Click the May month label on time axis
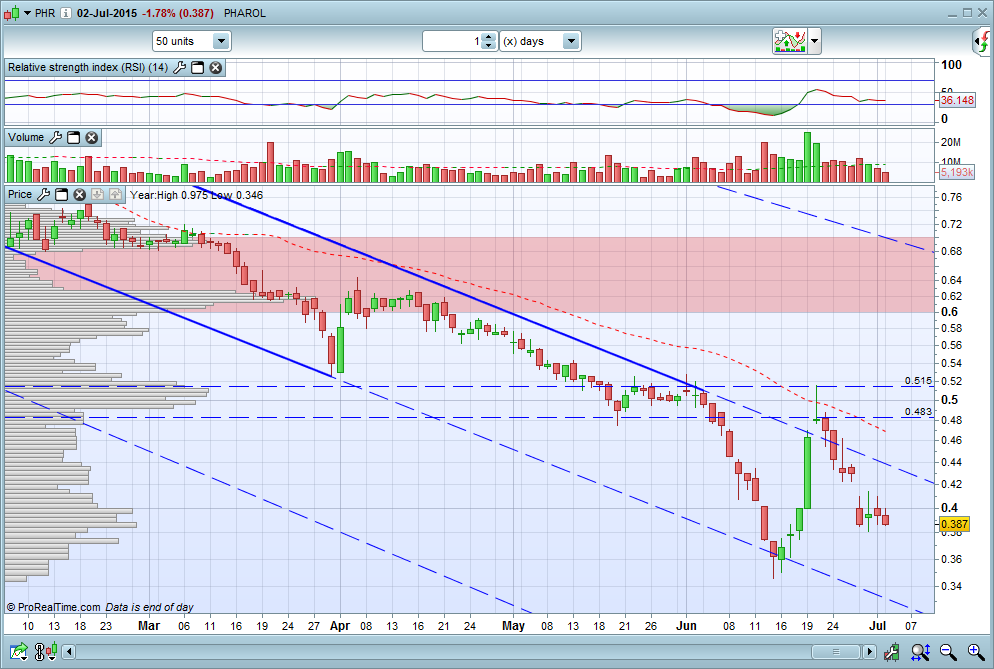The image size is (994, 669). pos(513,626)
